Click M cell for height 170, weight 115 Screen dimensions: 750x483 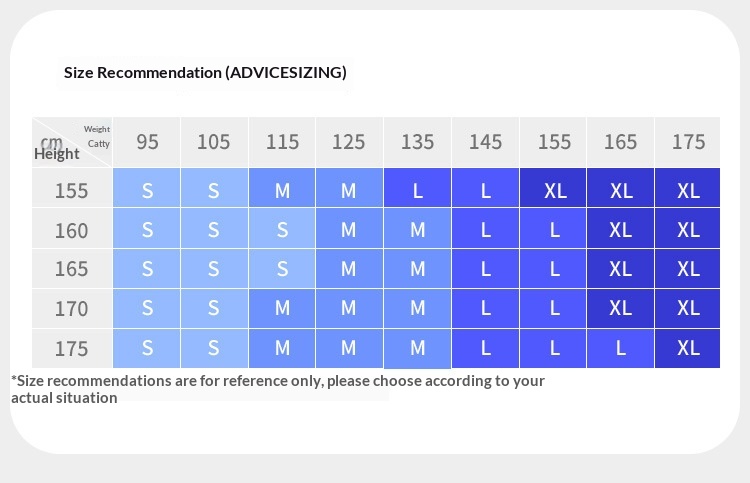(282, 309)
